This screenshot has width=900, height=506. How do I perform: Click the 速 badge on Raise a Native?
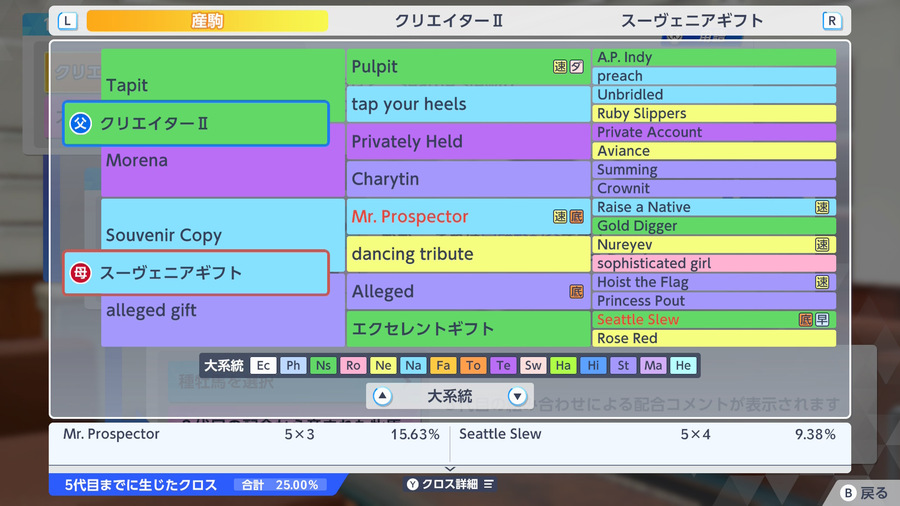coord(822,207)
